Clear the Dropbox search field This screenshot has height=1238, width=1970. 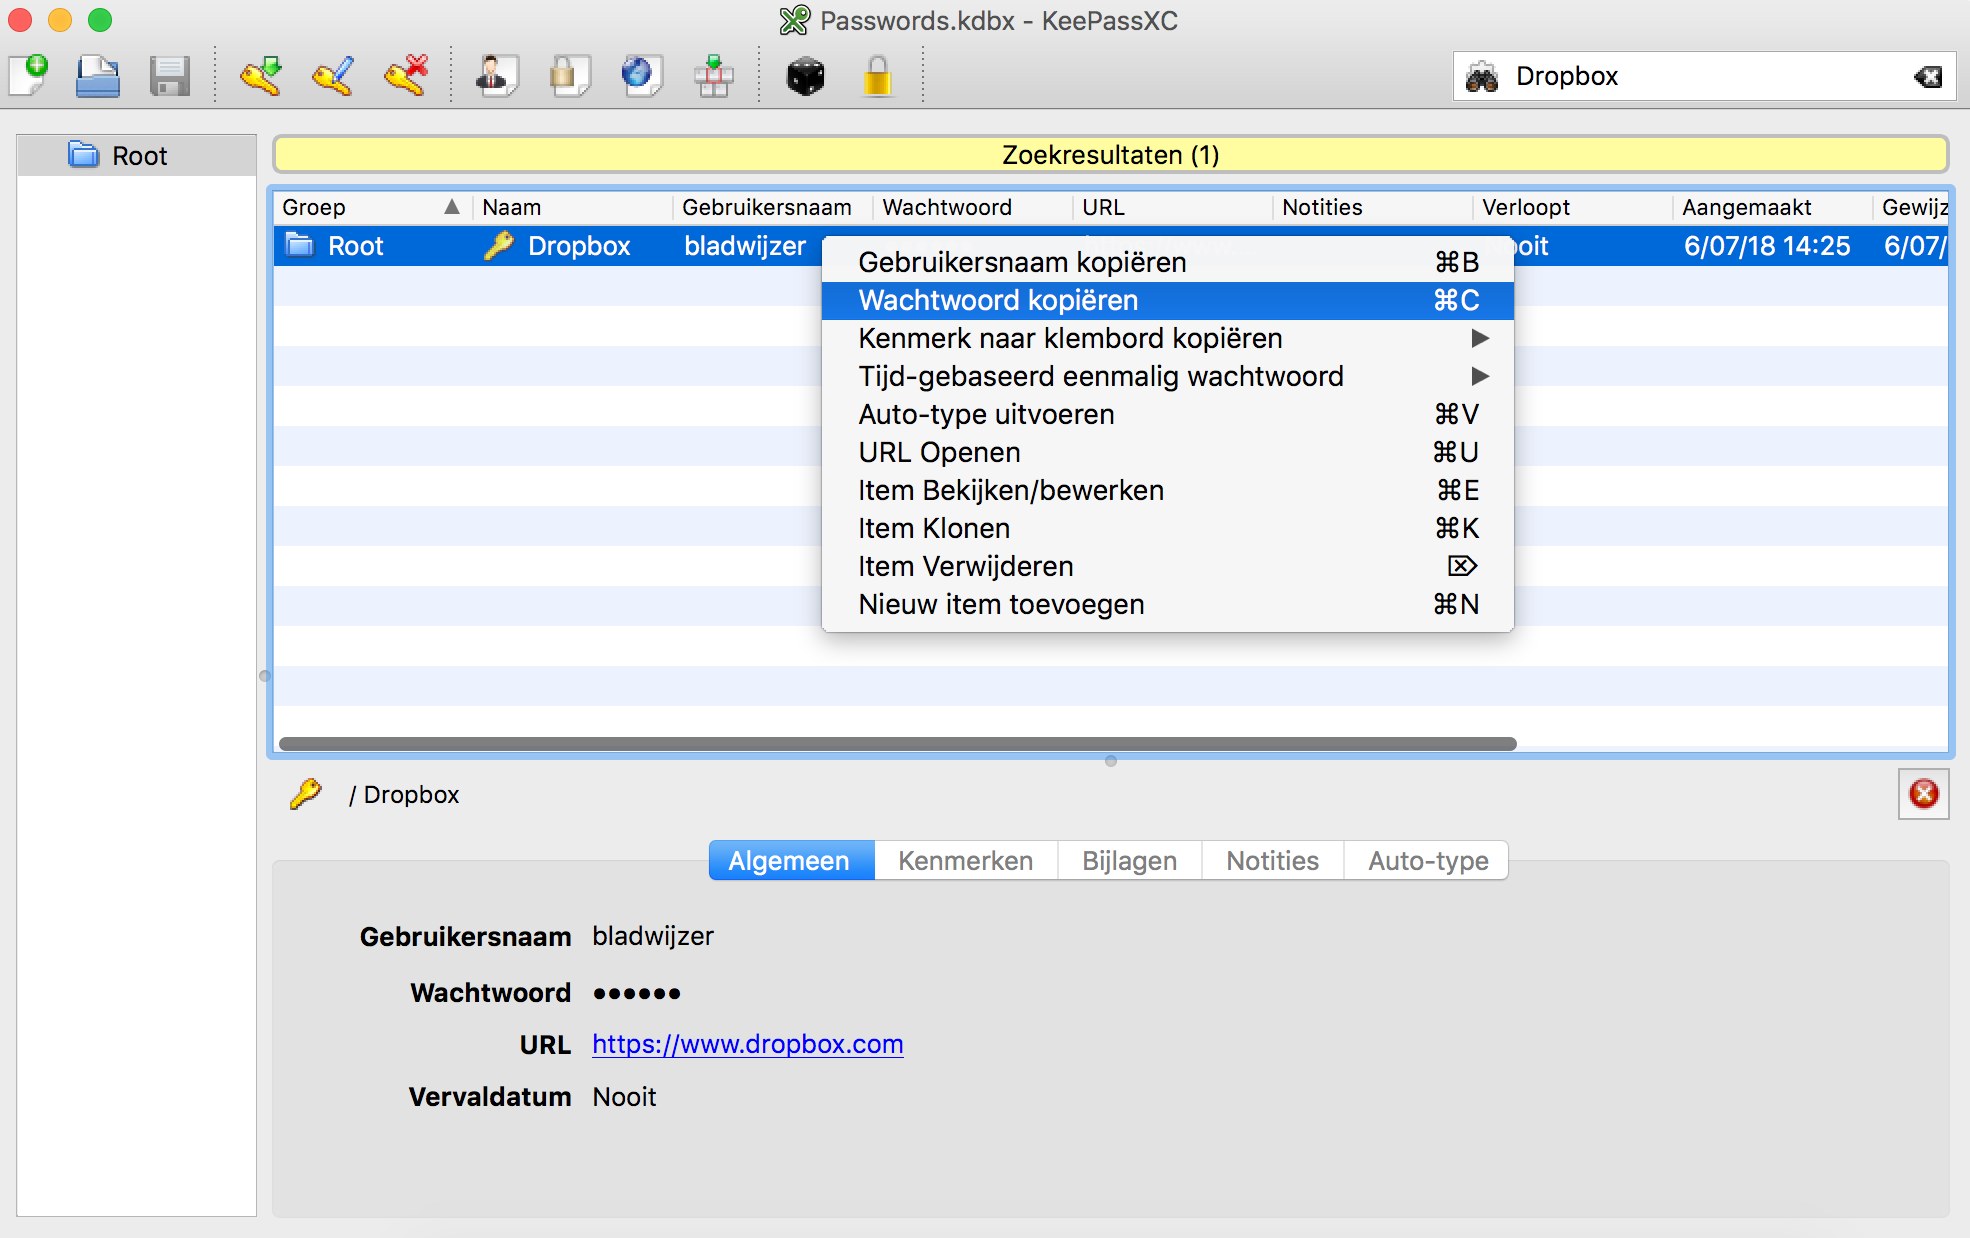1927,77
